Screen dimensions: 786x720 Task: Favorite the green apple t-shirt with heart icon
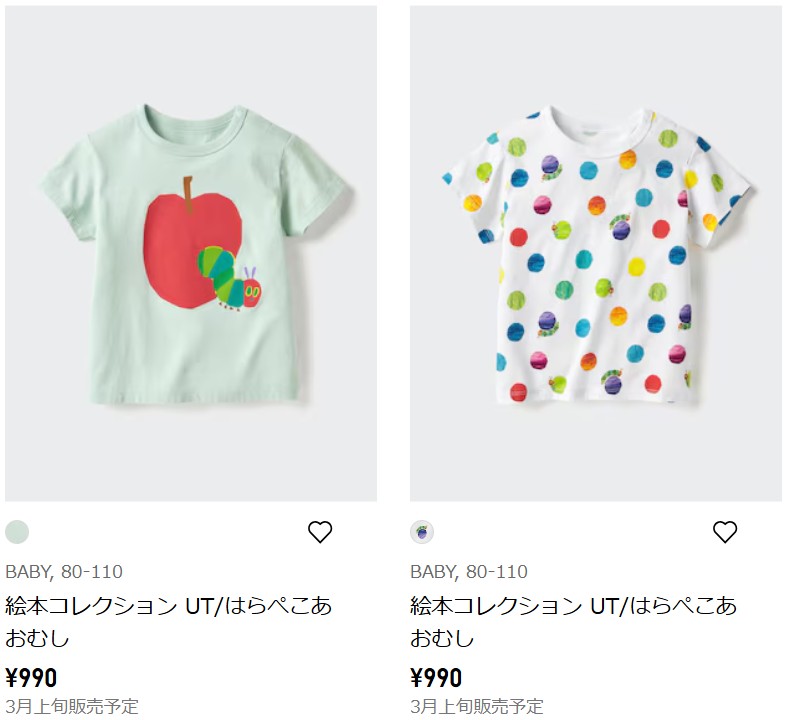[320, 532]
